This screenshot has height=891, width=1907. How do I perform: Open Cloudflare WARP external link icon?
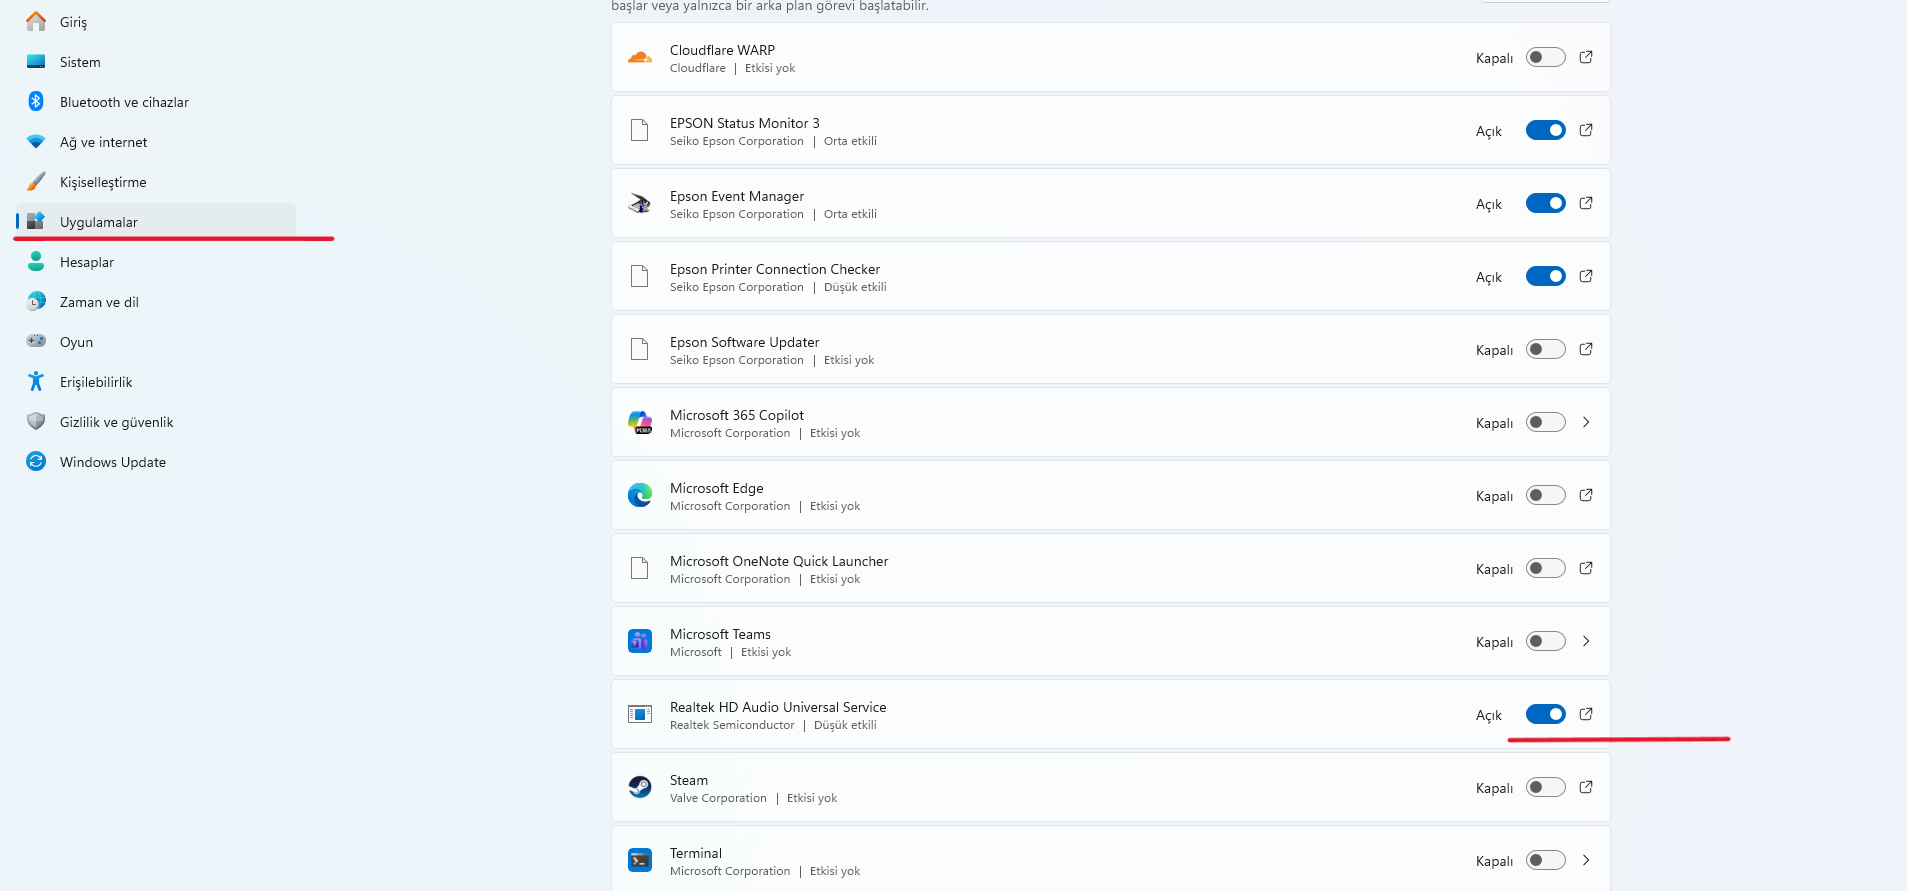tap(1586, 57)
